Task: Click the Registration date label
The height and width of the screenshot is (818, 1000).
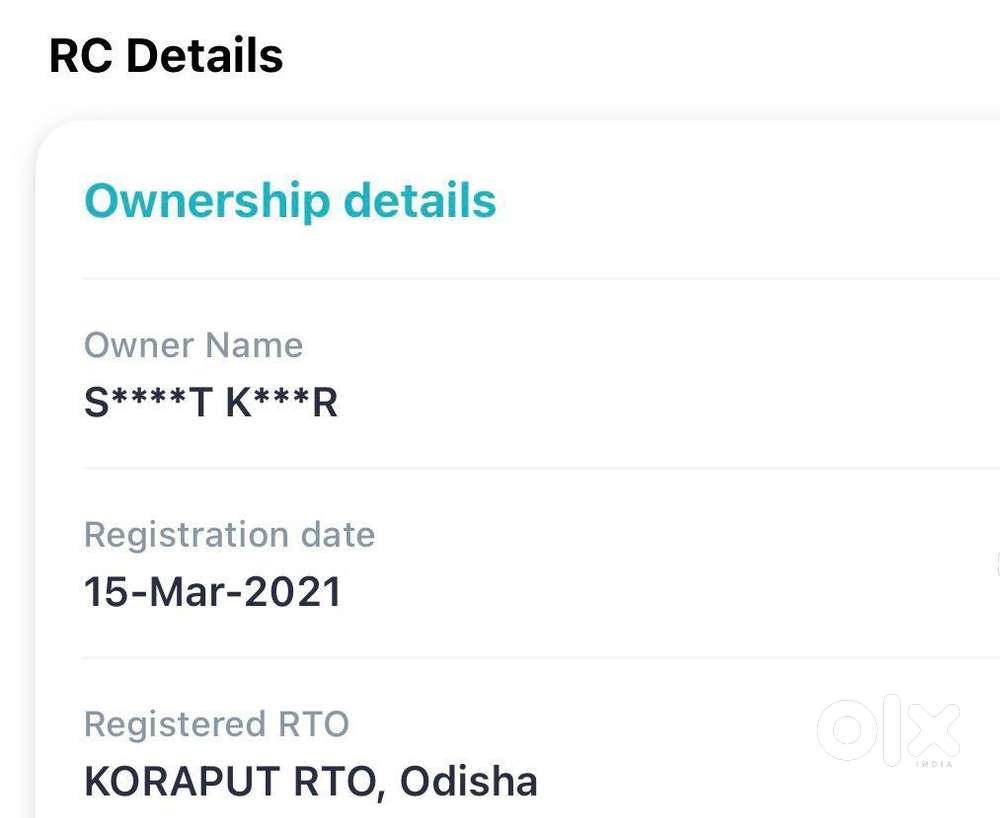Action: pos(229,535)
